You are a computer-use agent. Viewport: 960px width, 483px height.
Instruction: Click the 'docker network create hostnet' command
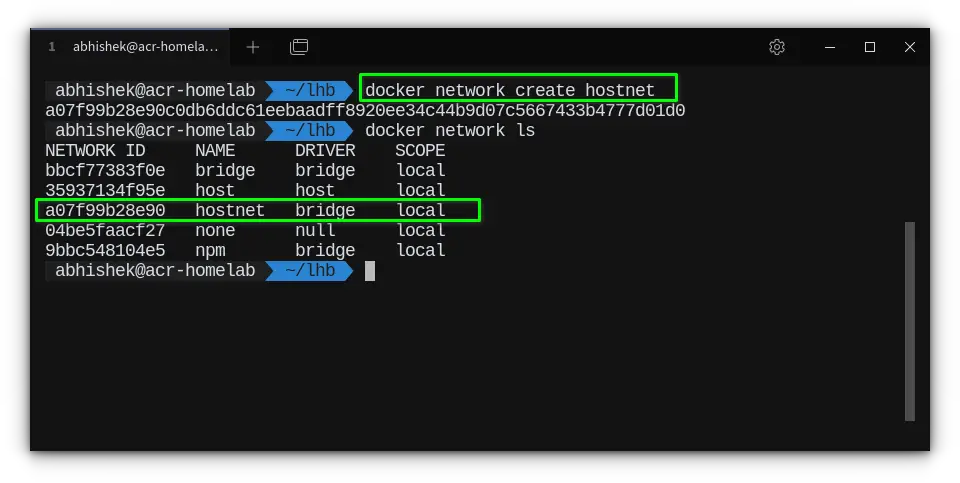coord(510,90)
